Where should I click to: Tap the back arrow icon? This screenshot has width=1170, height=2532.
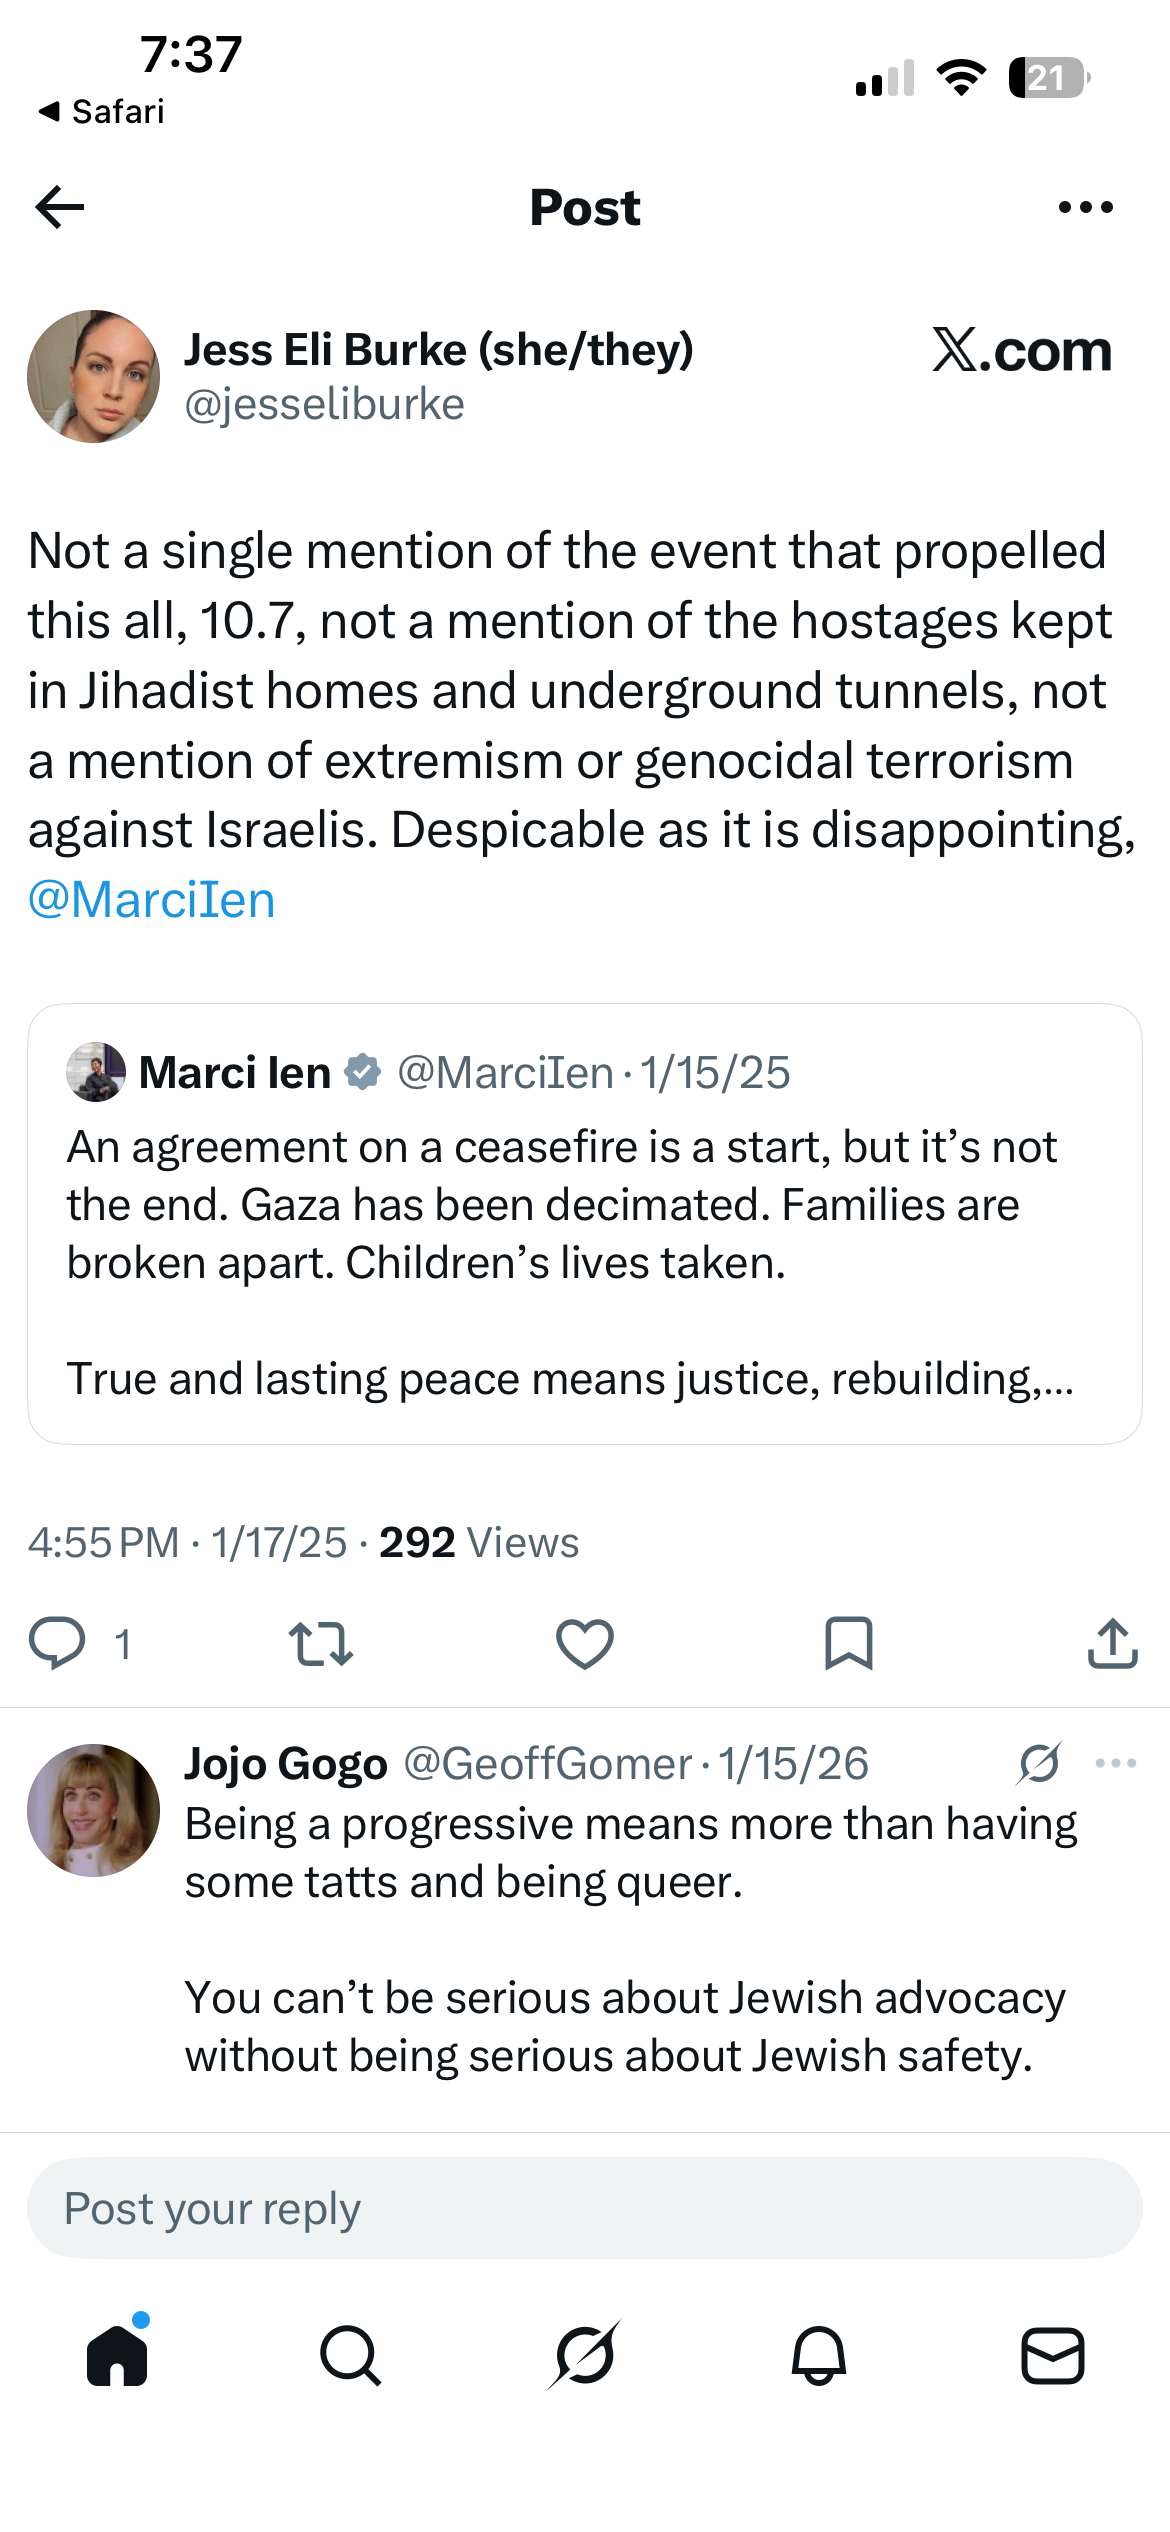pos(60,207)
